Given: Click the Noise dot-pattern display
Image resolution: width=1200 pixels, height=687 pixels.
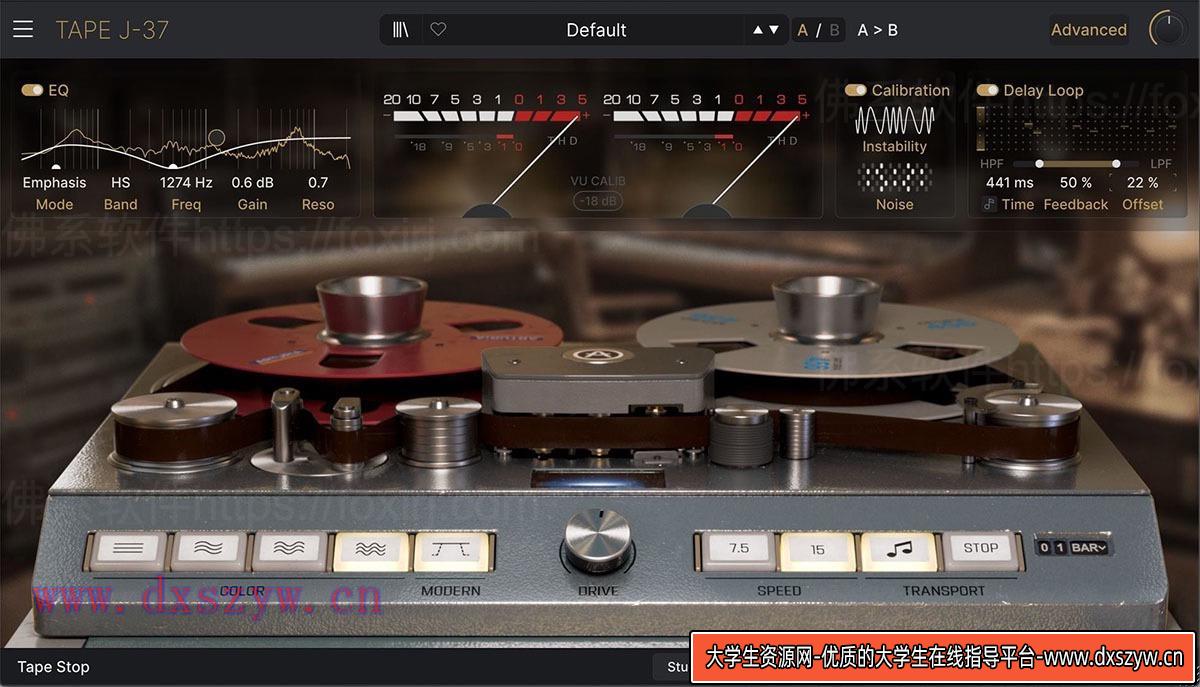Looking at the screenshot, I should pos(895,178).
